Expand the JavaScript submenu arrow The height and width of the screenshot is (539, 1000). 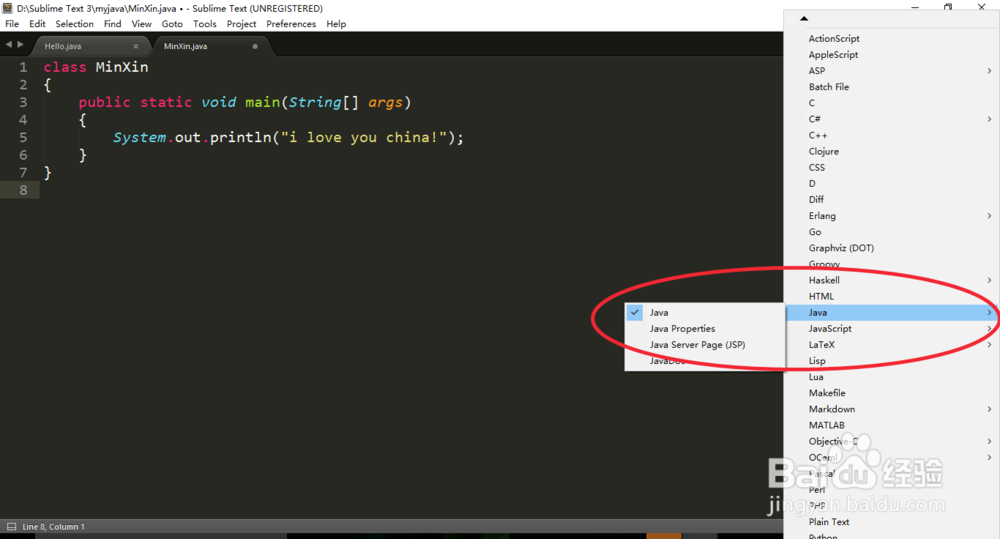(x=989, y=329)
